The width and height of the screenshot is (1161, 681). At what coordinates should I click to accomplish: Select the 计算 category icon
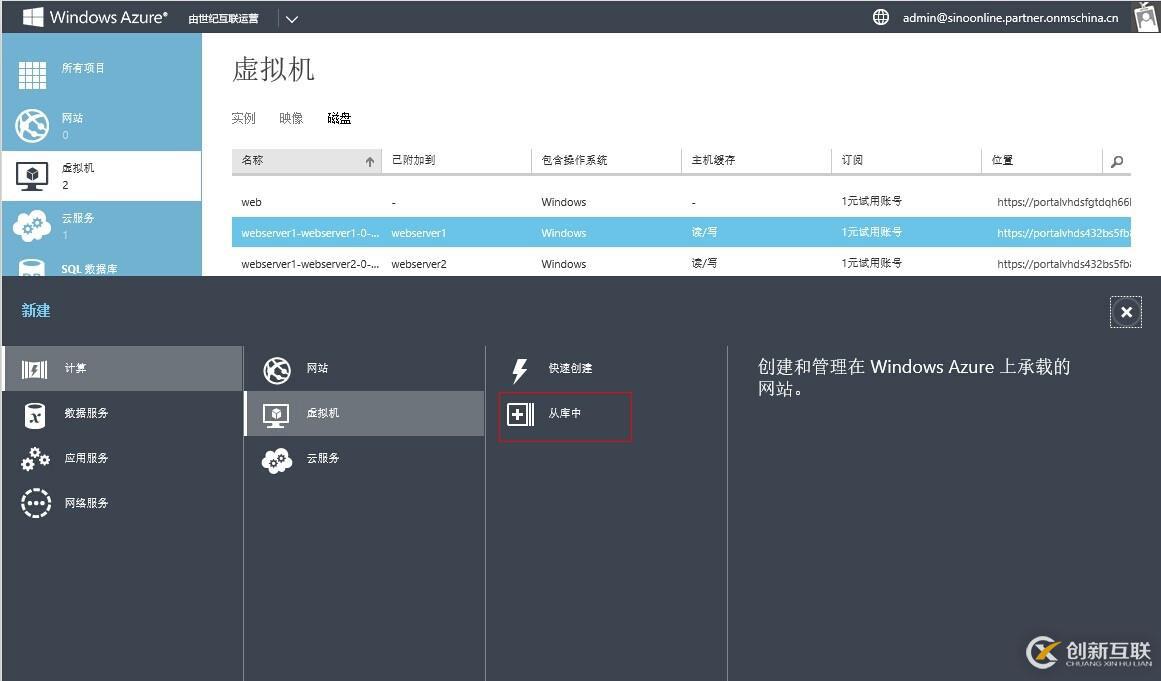pyautogui.click(x=34, y=369)
